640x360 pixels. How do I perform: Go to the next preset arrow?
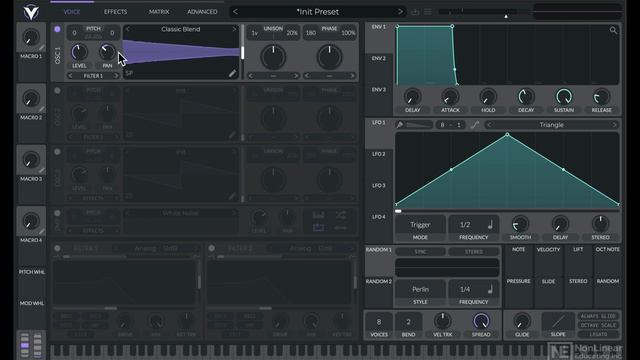click(x=400, y=12)
